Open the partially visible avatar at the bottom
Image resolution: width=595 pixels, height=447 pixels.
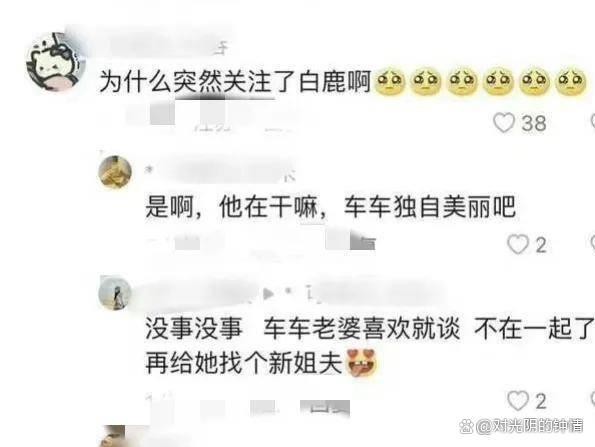pyautogui.click(x=113, y=436)
